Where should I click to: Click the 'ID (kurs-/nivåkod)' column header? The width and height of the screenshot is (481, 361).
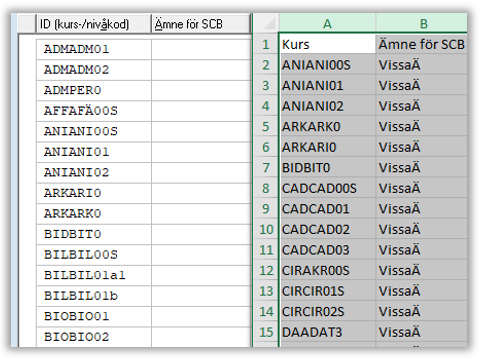click(94, 24)
